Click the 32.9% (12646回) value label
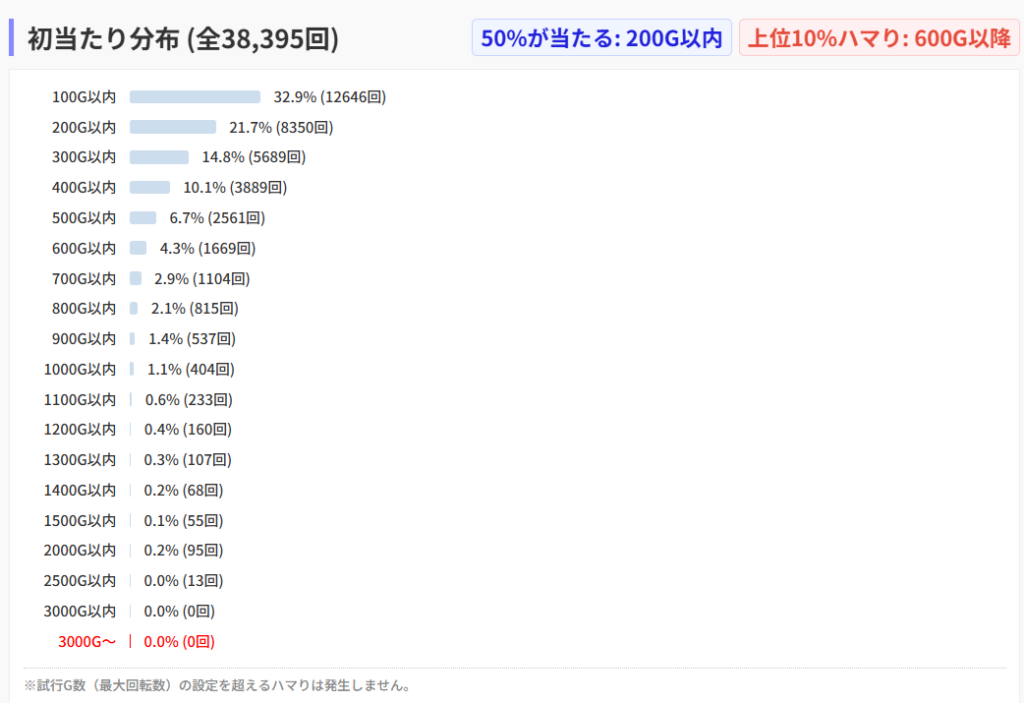 coord(329,97)
